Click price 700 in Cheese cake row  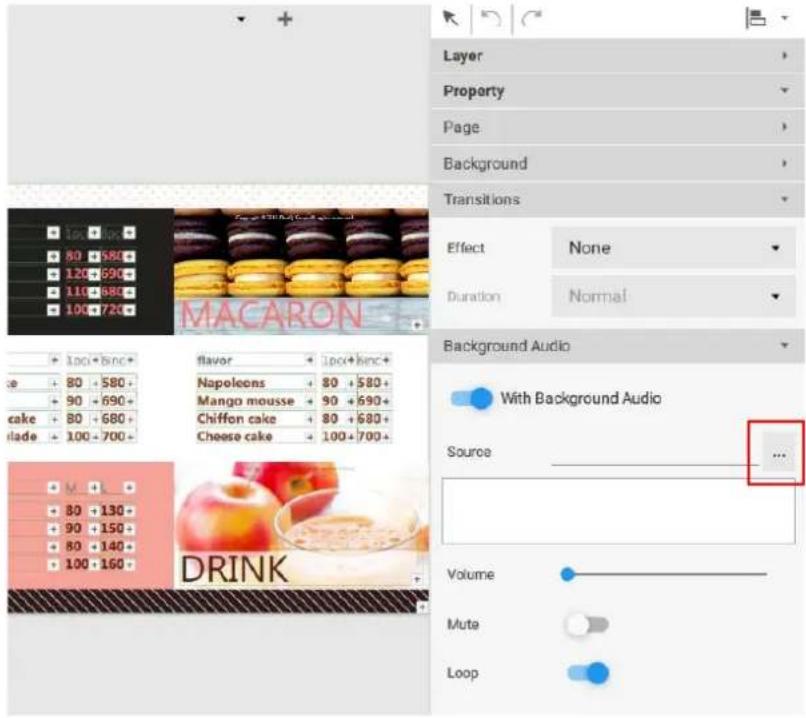(370, 436)
